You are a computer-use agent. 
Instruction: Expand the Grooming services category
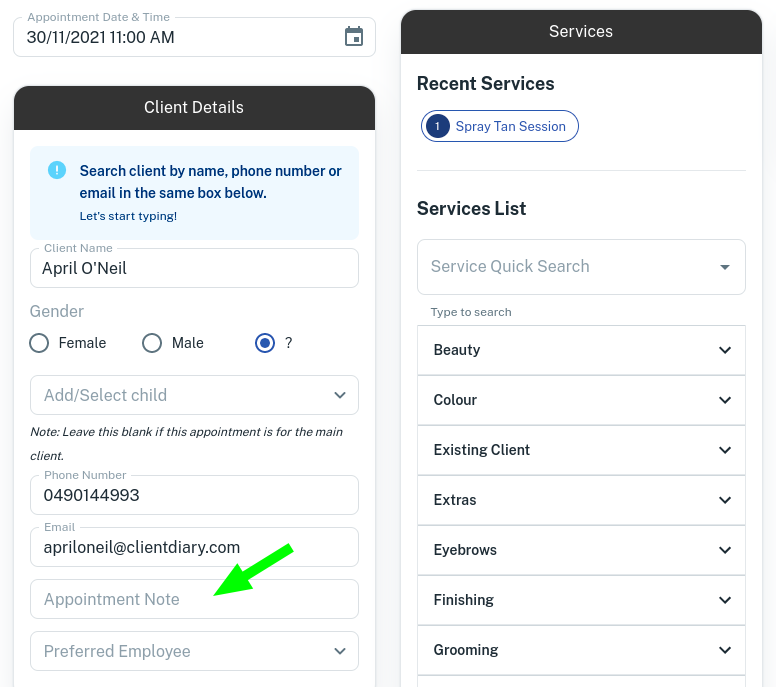click(x=580, y=650)
